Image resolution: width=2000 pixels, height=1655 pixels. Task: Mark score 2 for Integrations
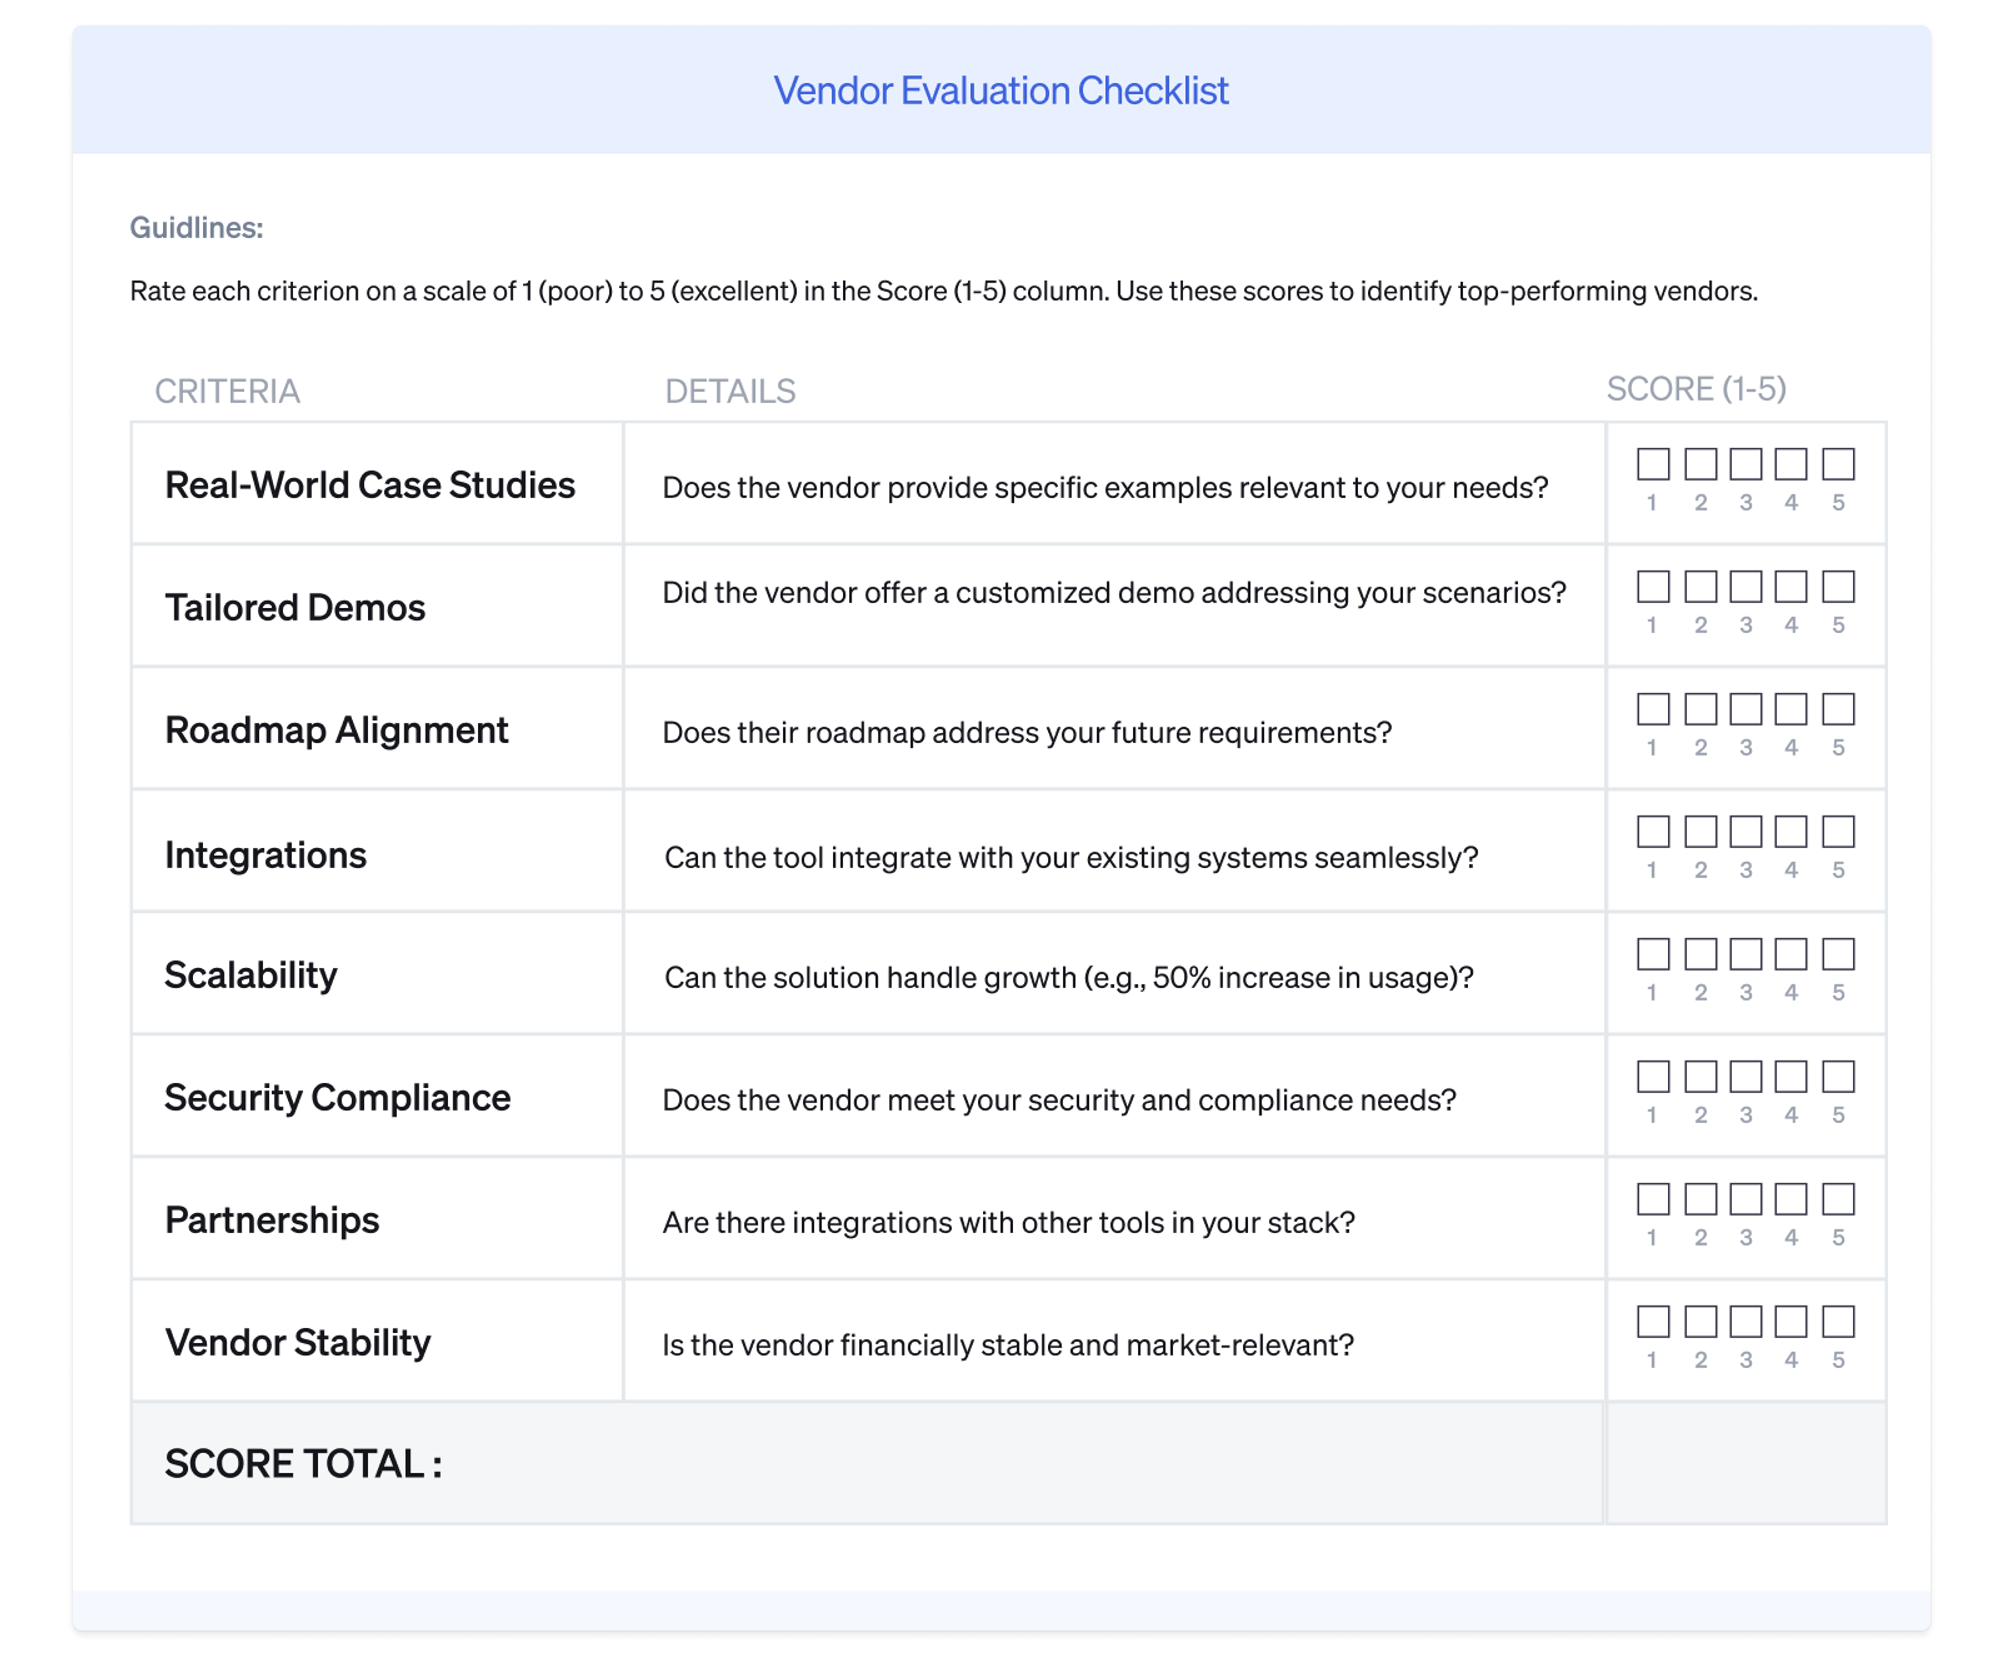click(1700, 832)
